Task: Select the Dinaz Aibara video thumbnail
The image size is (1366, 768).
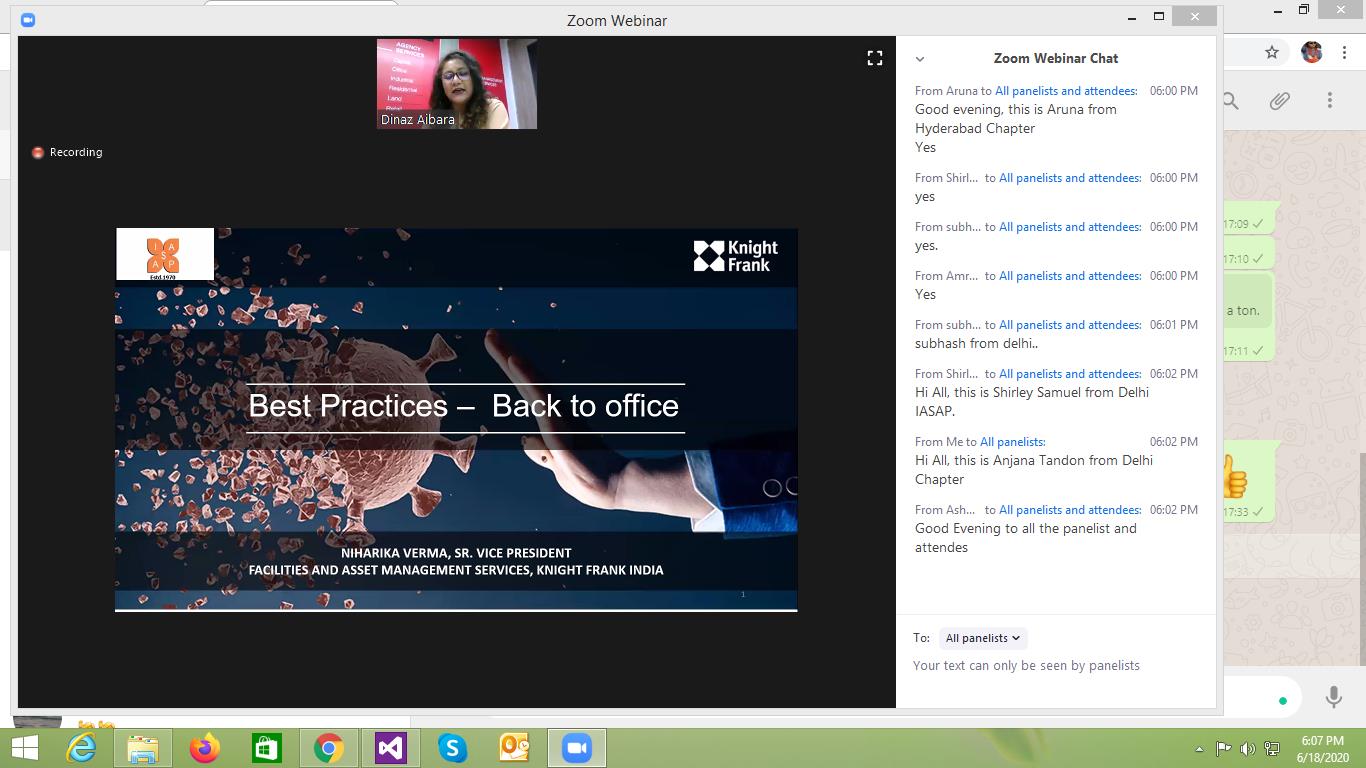Action: (x=457, y=84)
